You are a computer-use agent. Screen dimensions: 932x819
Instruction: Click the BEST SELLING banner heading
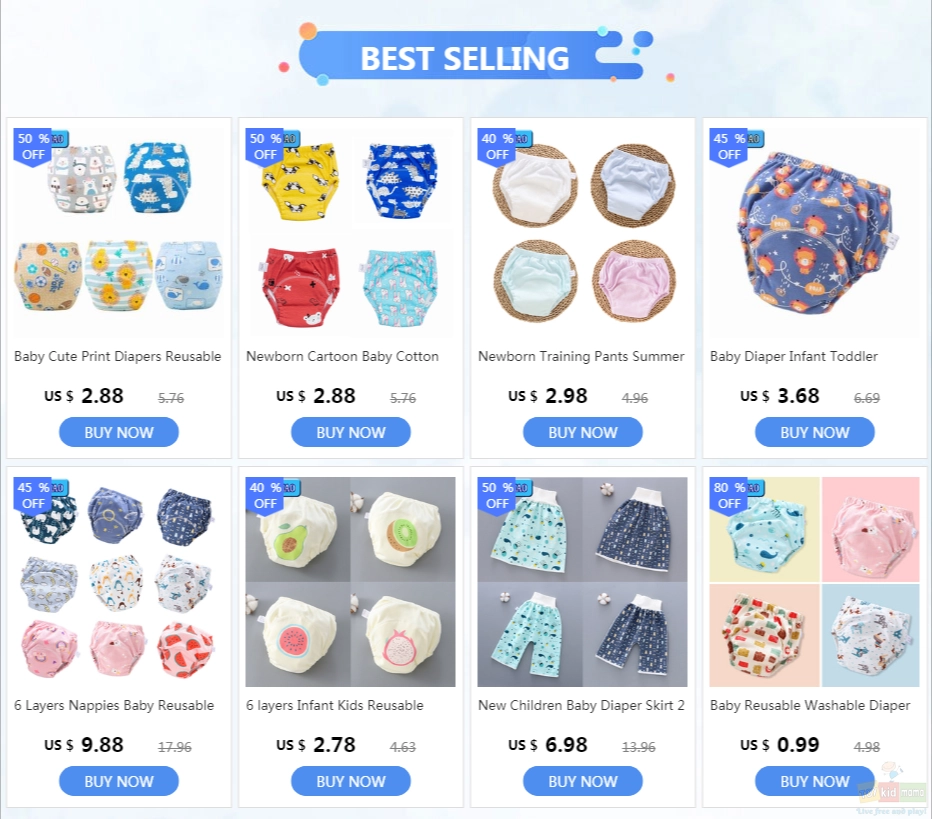coord(465,58)
